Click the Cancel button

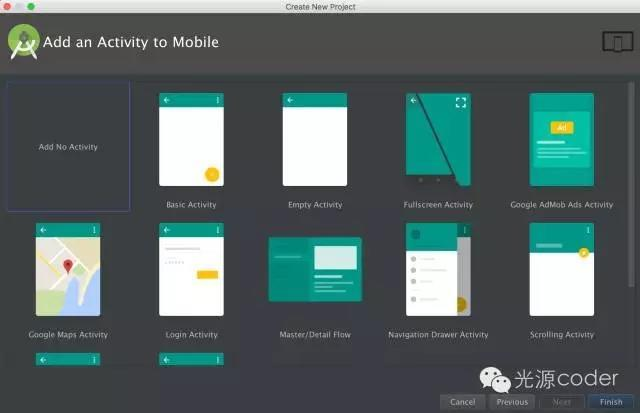462,402
